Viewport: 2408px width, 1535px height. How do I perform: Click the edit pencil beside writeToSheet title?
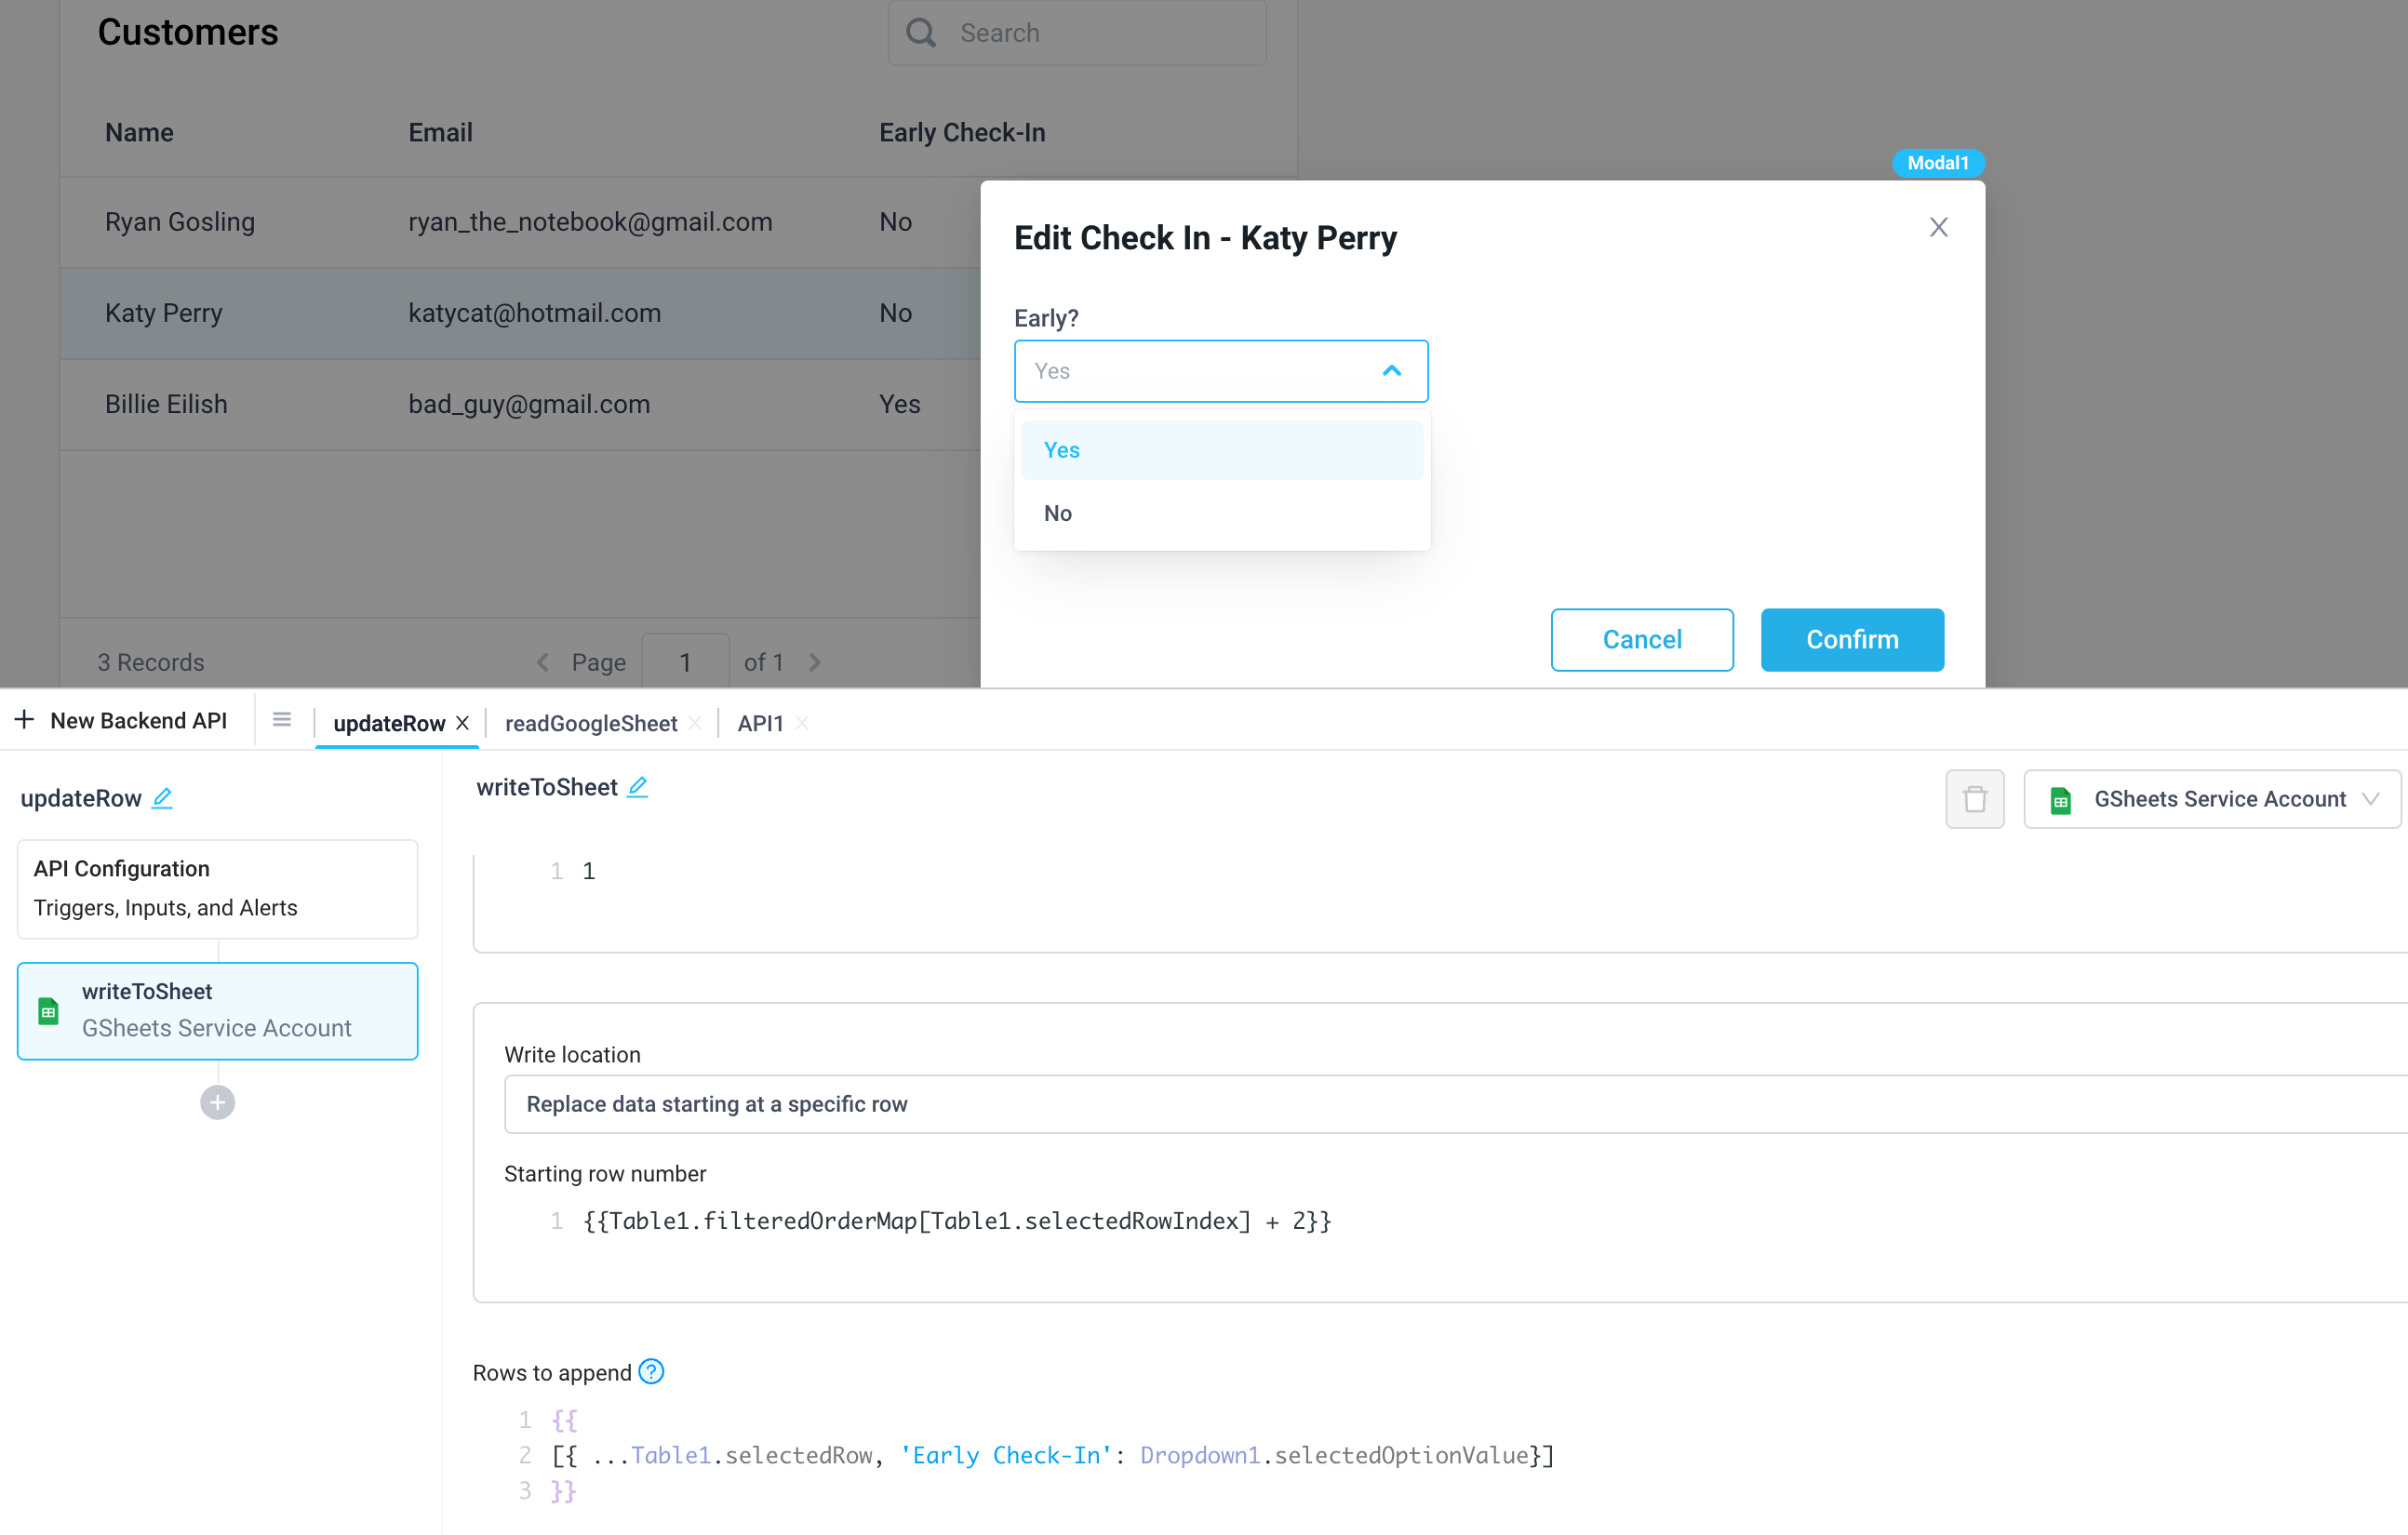pyautogui.click(x=638, y=787)
